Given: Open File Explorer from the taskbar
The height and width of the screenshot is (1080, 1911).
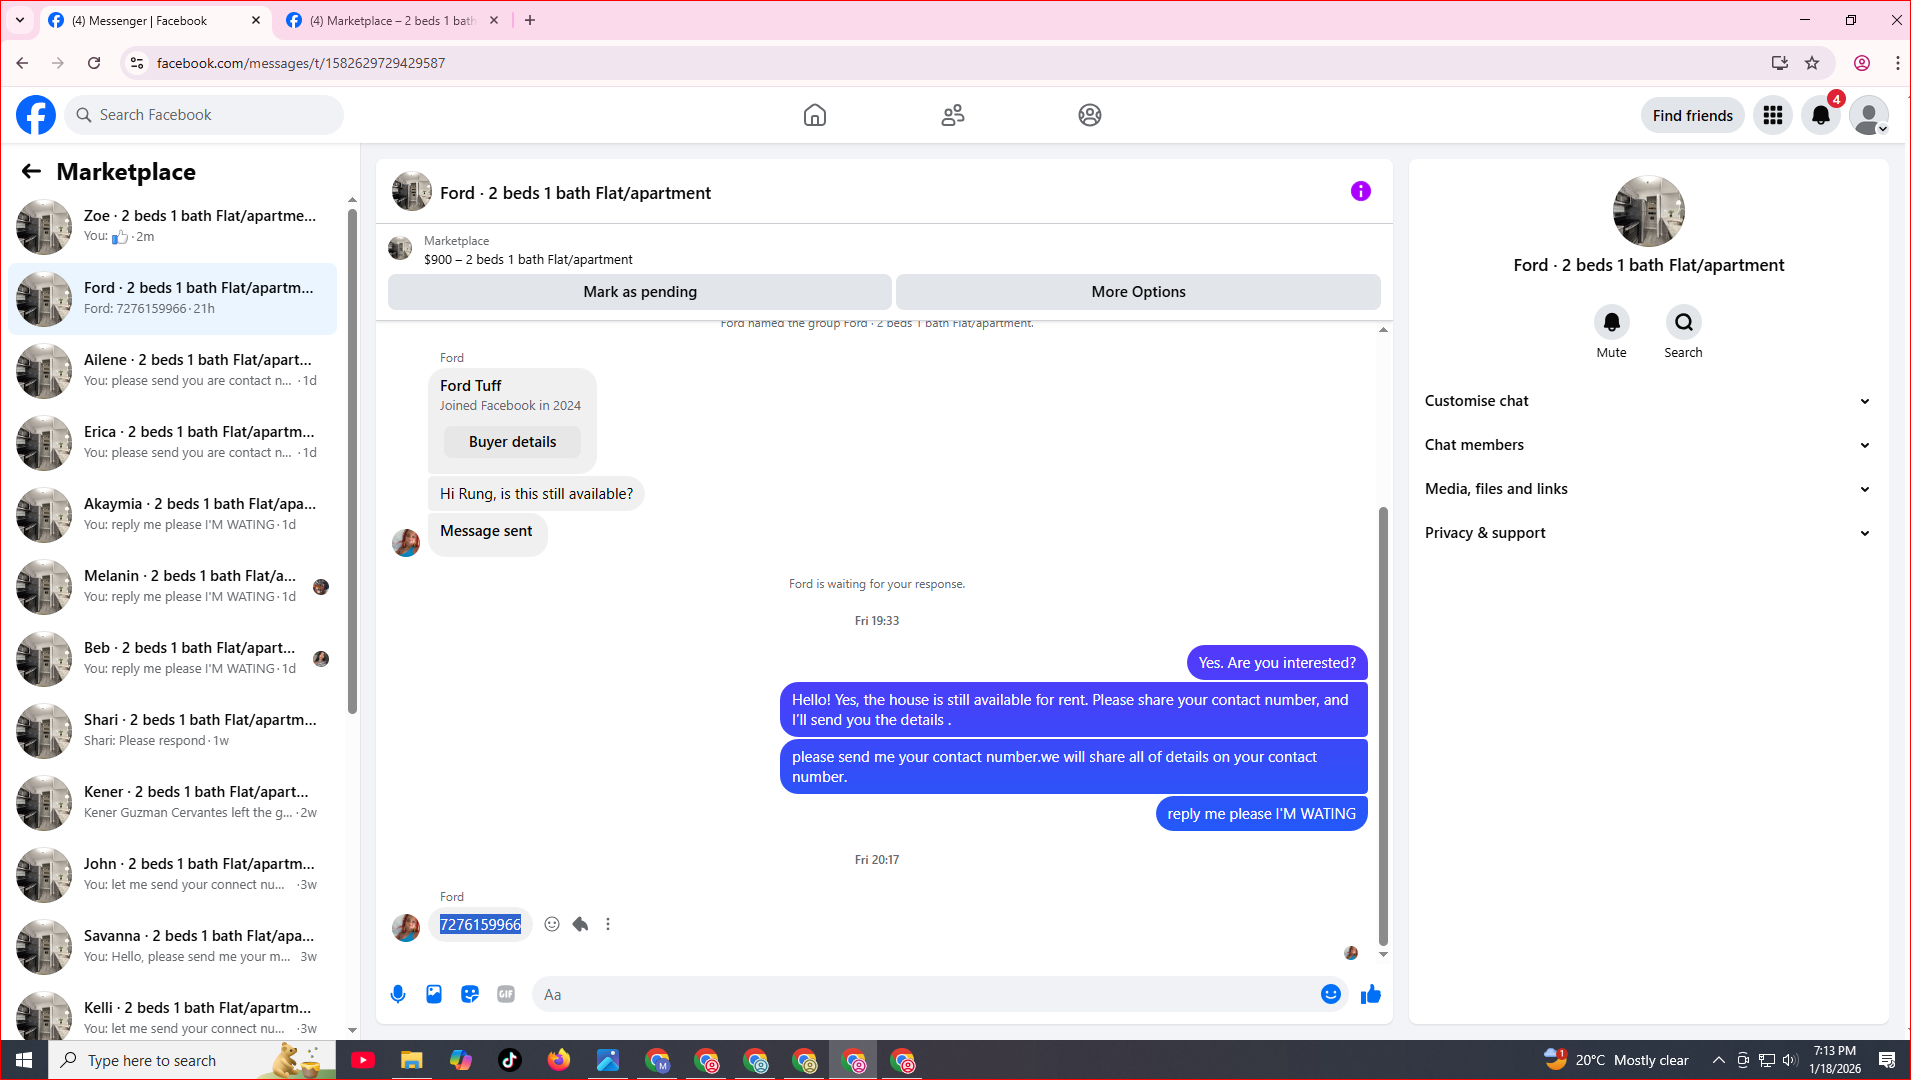Looking at the screenshot, I should [412, 1060].
